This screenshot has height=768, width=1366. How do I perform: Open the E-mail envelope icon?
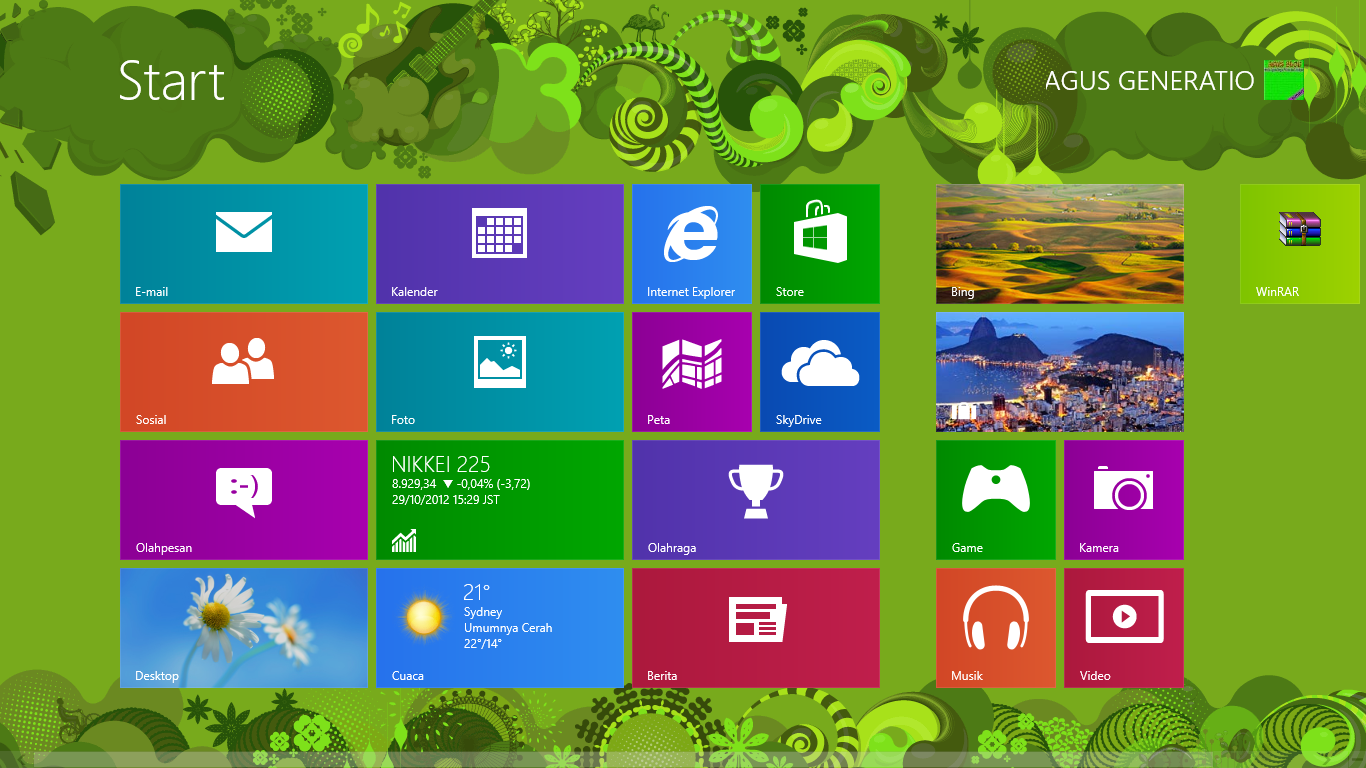[x=244, y=232]
